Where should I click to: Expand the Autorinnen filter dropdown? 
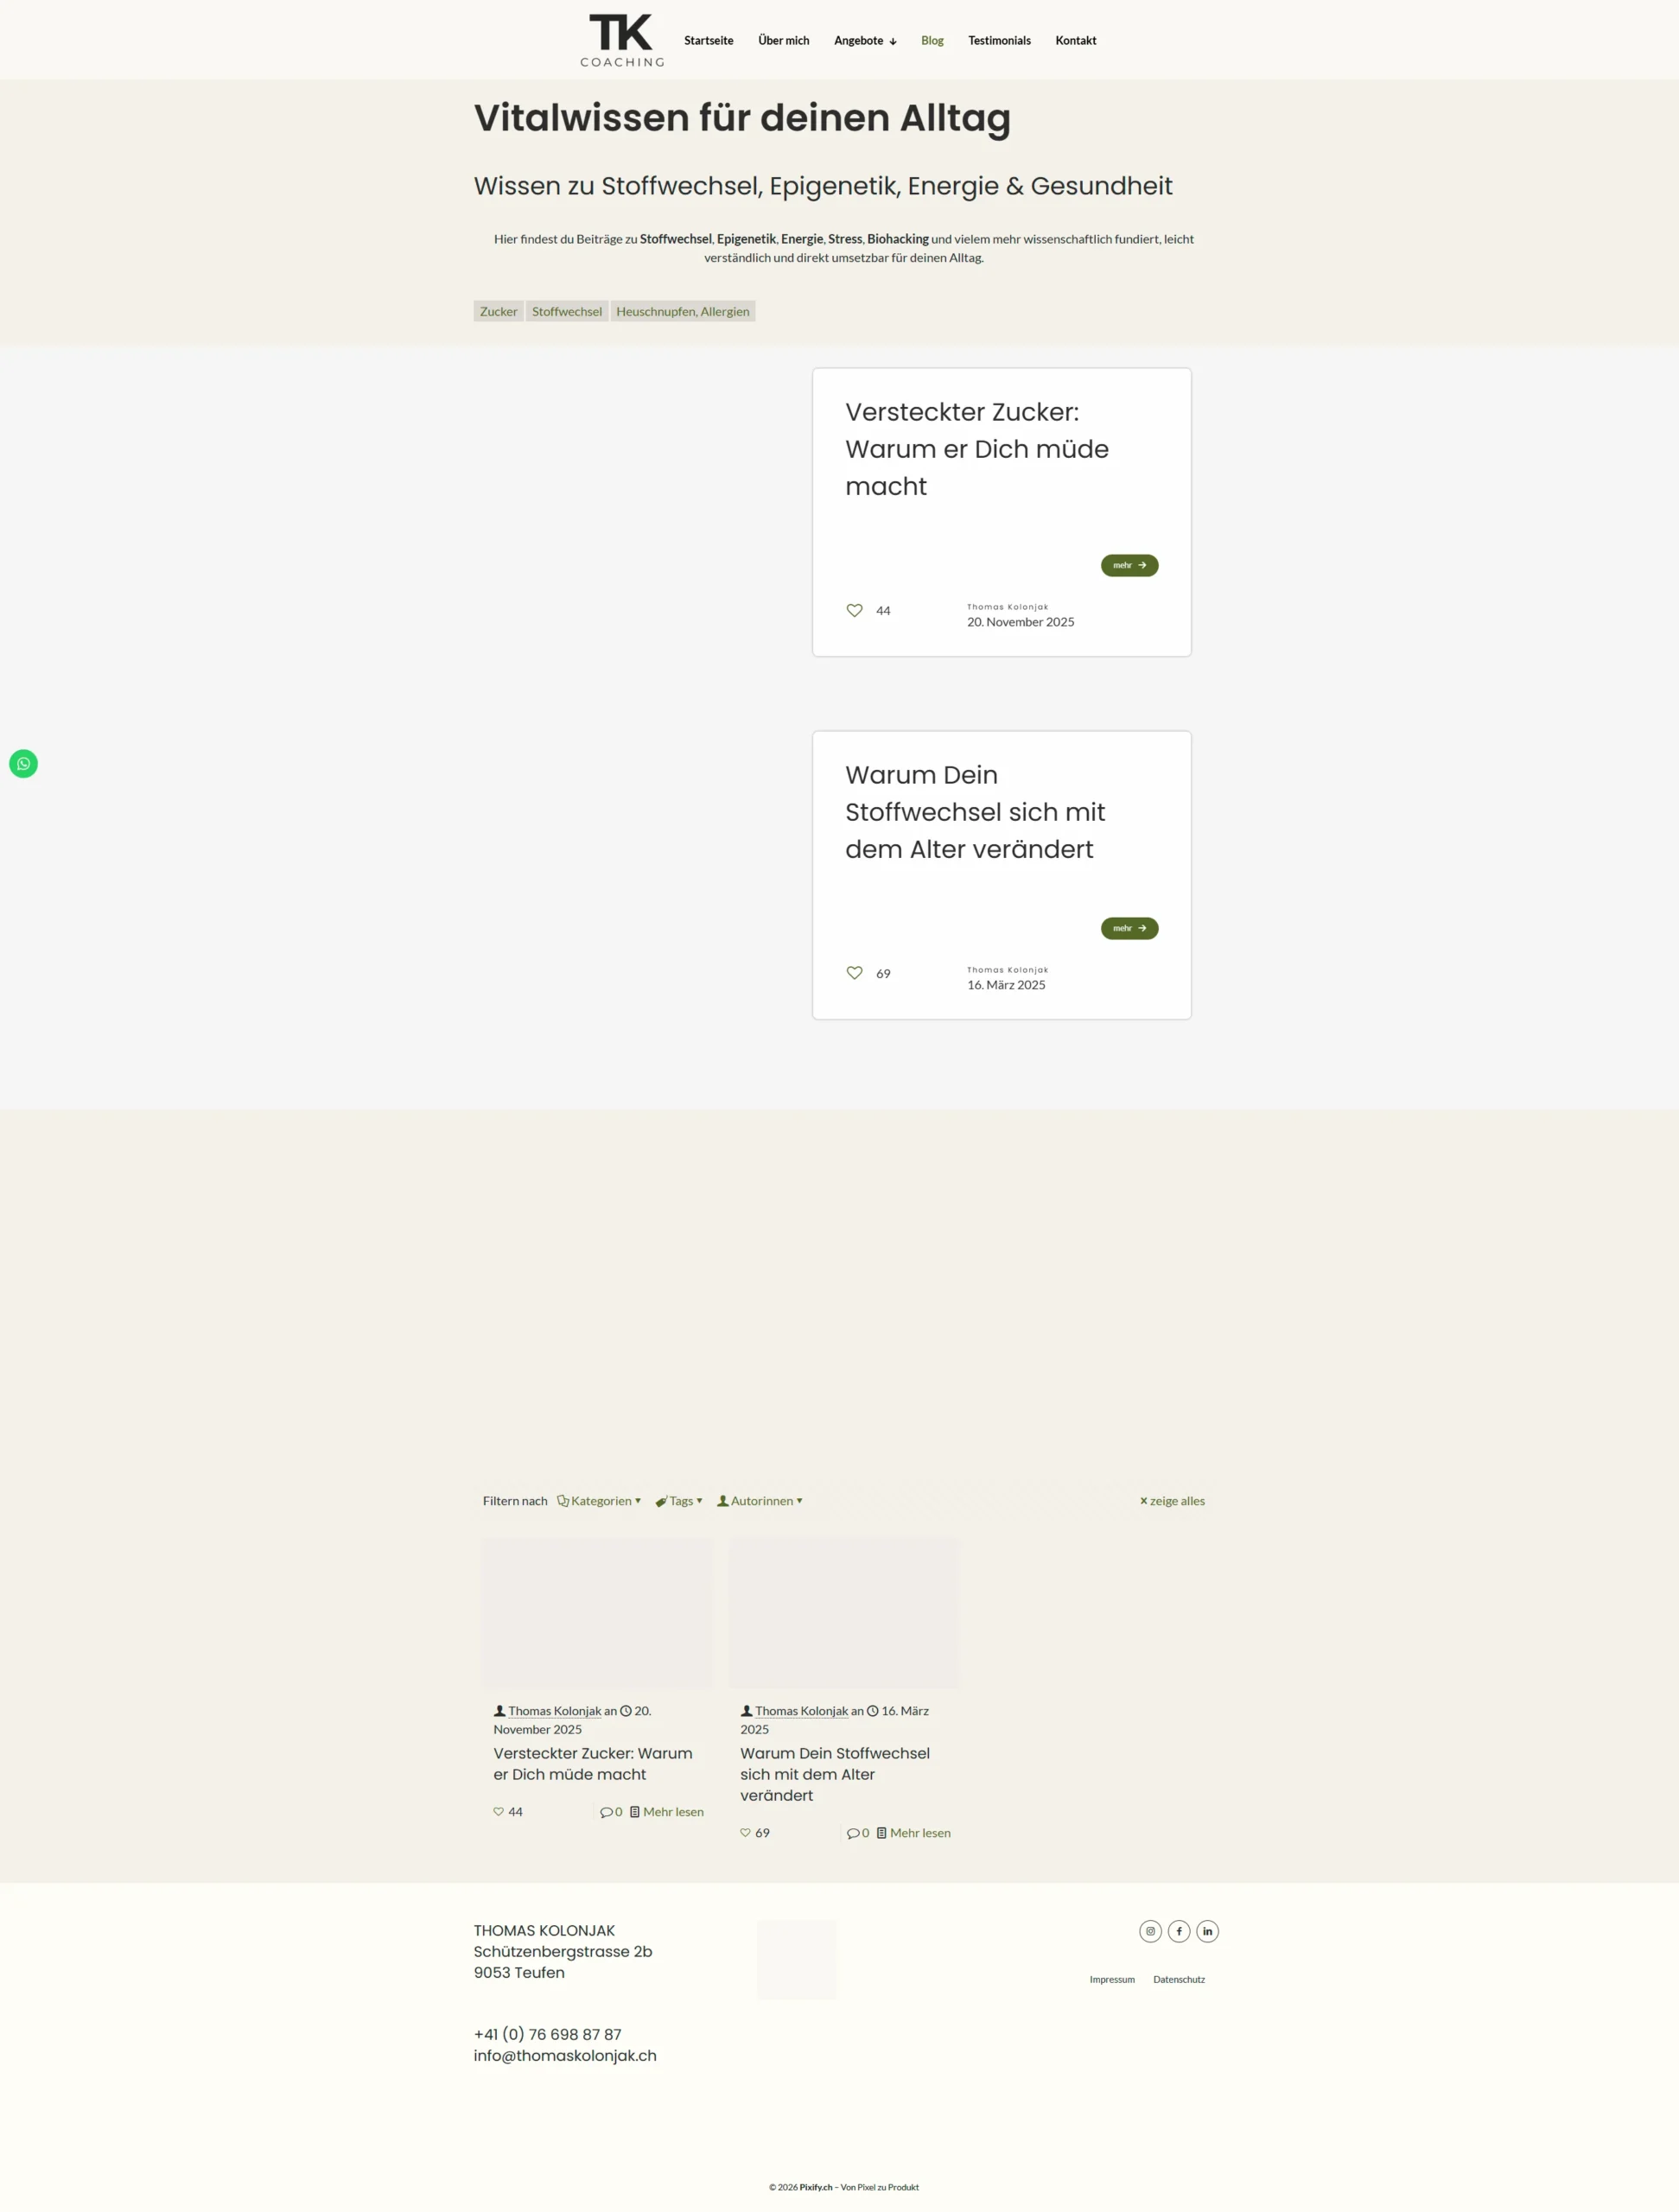pos(760,1501)
